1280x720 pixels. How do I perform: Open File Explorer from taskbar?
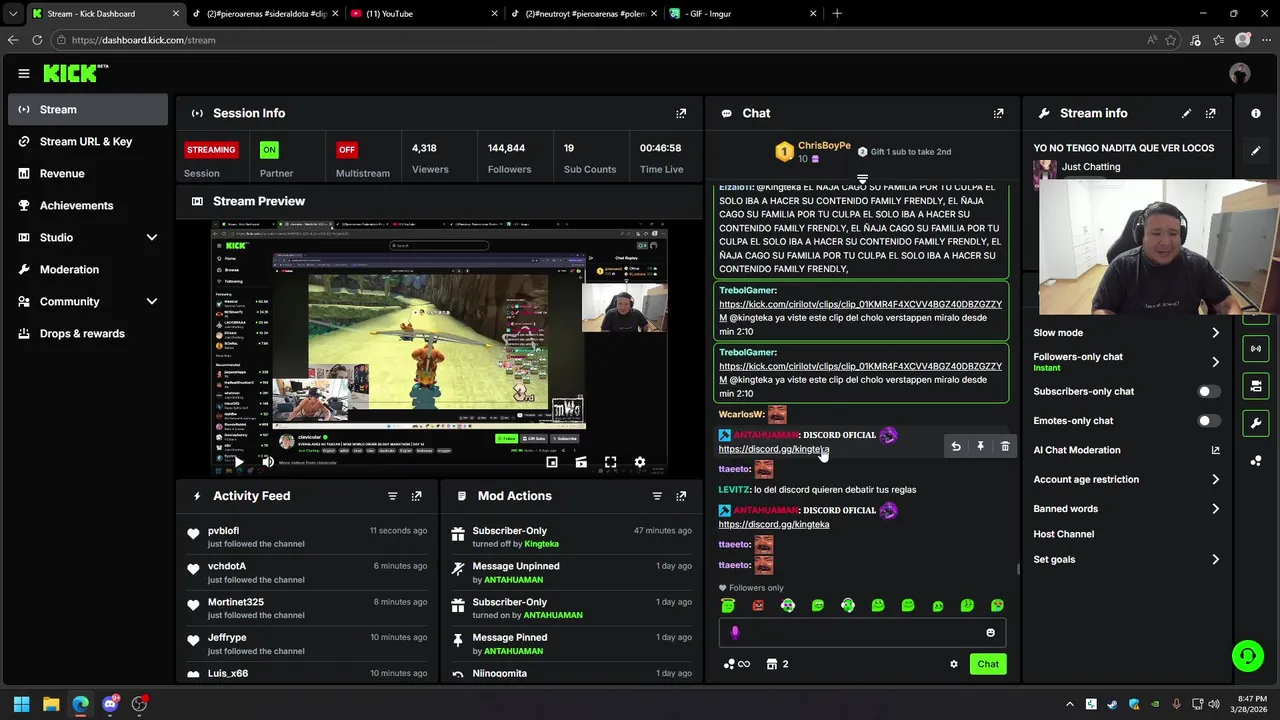pos(51,704)
